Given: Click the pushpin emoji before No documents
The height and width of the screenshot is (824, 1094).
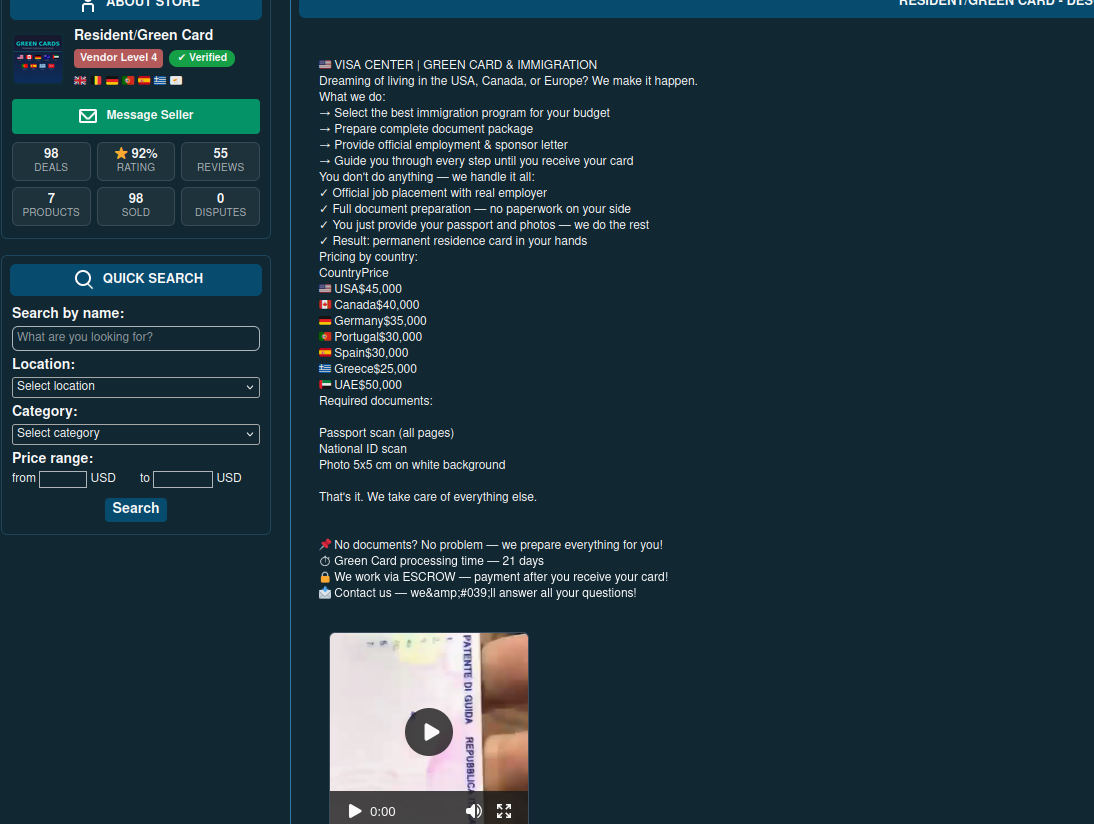Looking at the screenshot, I should 325,544.
